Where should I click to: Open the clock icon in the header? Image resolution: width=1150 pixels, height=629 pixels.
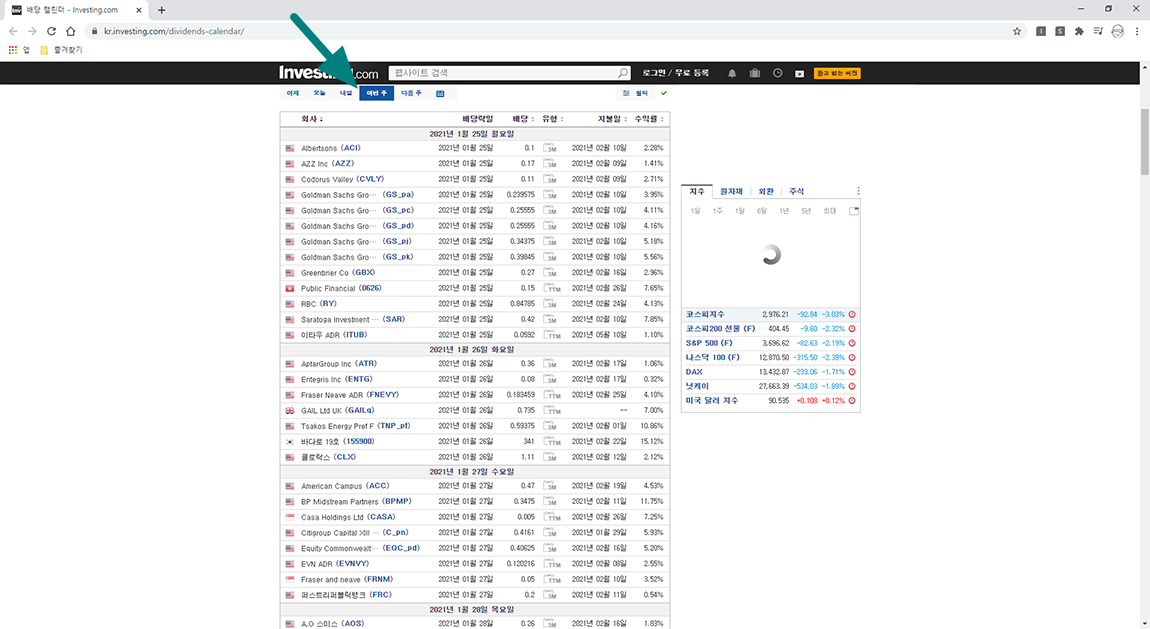[777, 73]
